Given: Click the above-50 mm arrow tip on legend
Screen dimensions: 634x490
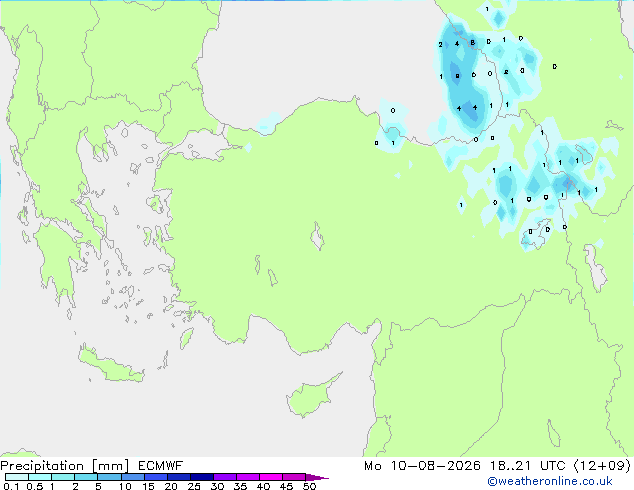Looking at the screenshot, I should coord(317,477).
